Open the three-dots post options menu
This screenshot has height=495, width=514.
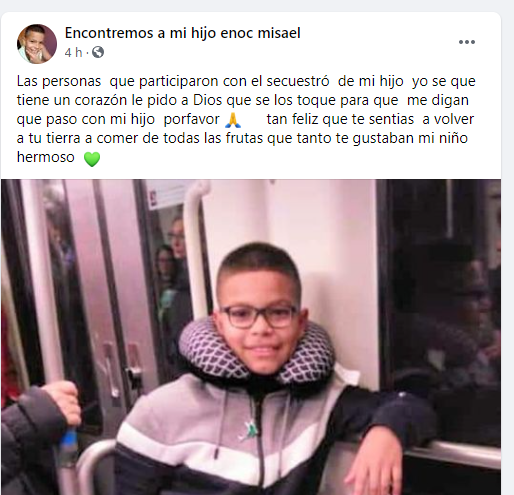(467, 42)
